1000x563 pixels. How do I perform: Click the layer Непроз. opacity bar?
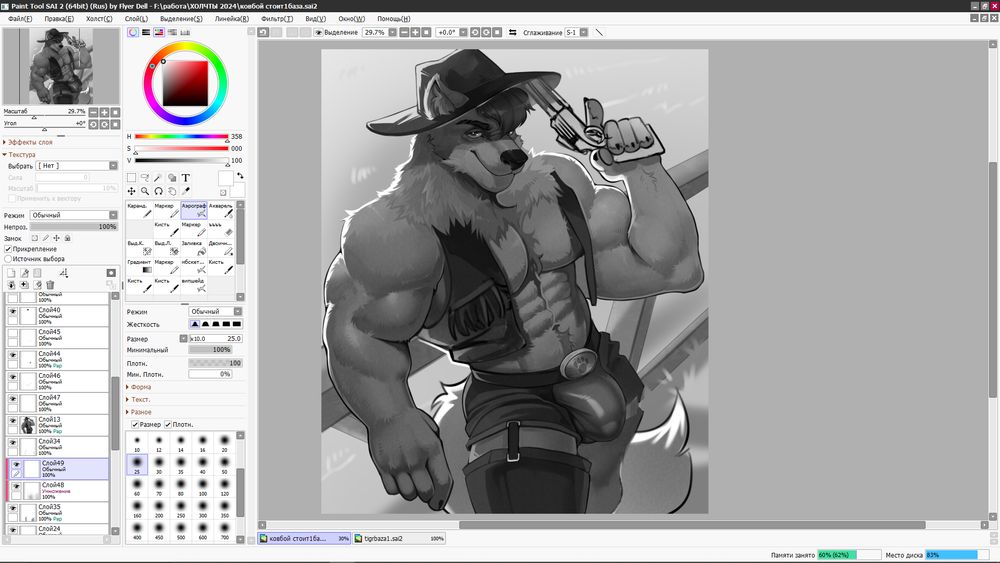[74, 226]
